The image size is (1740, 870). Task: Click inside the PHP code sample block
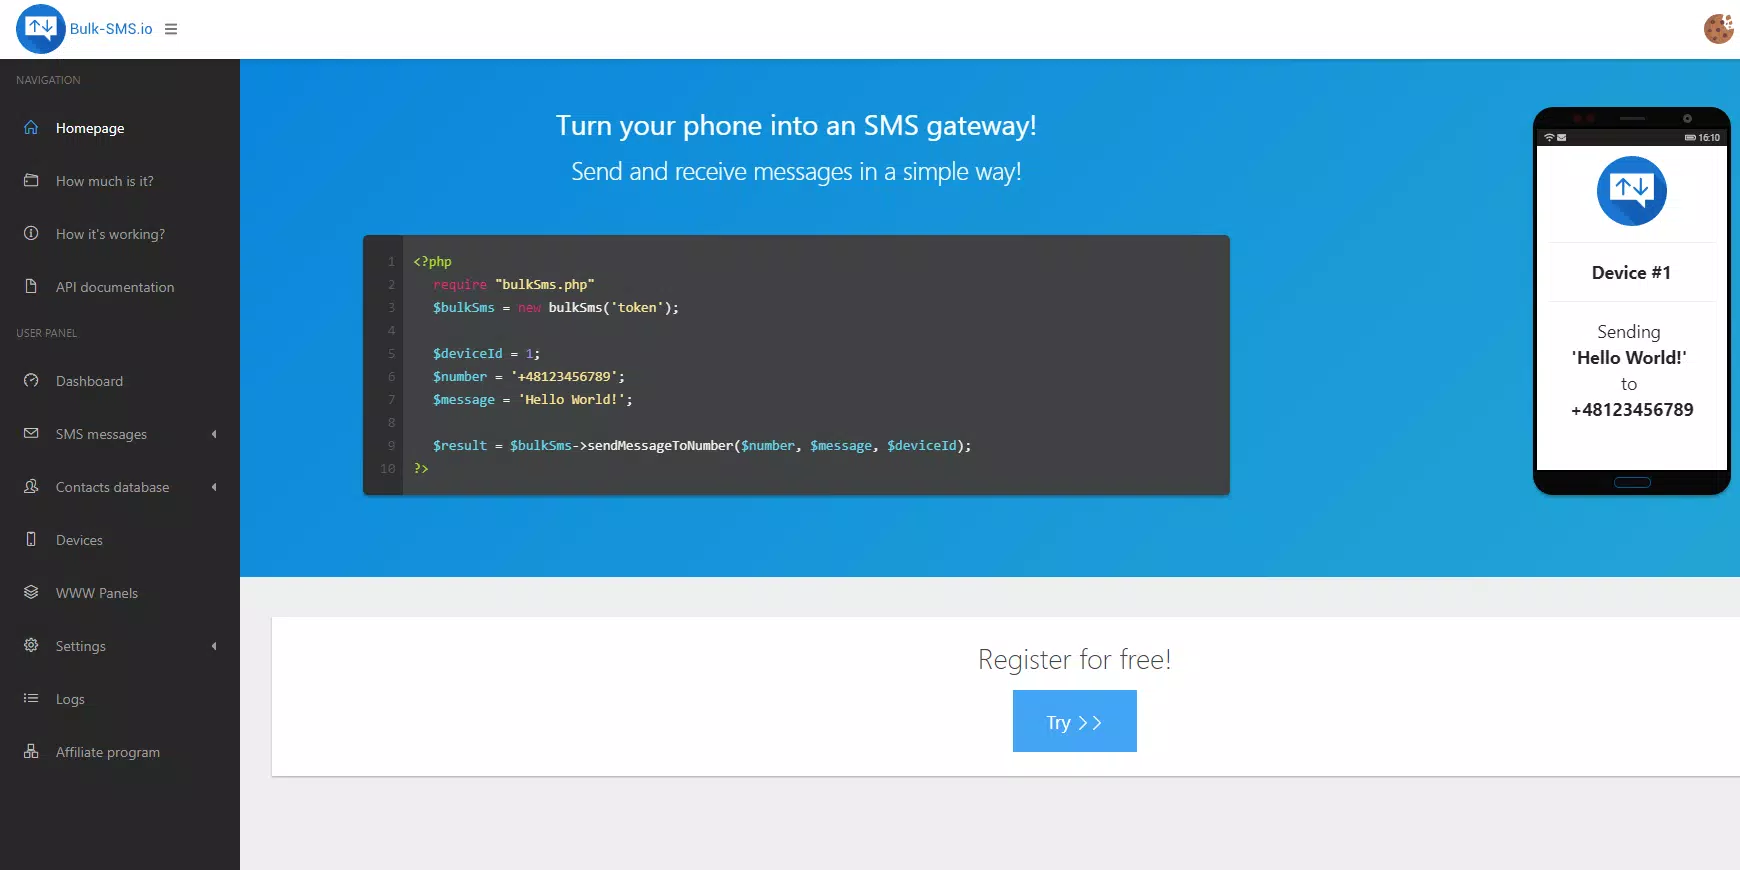[796, 365]
